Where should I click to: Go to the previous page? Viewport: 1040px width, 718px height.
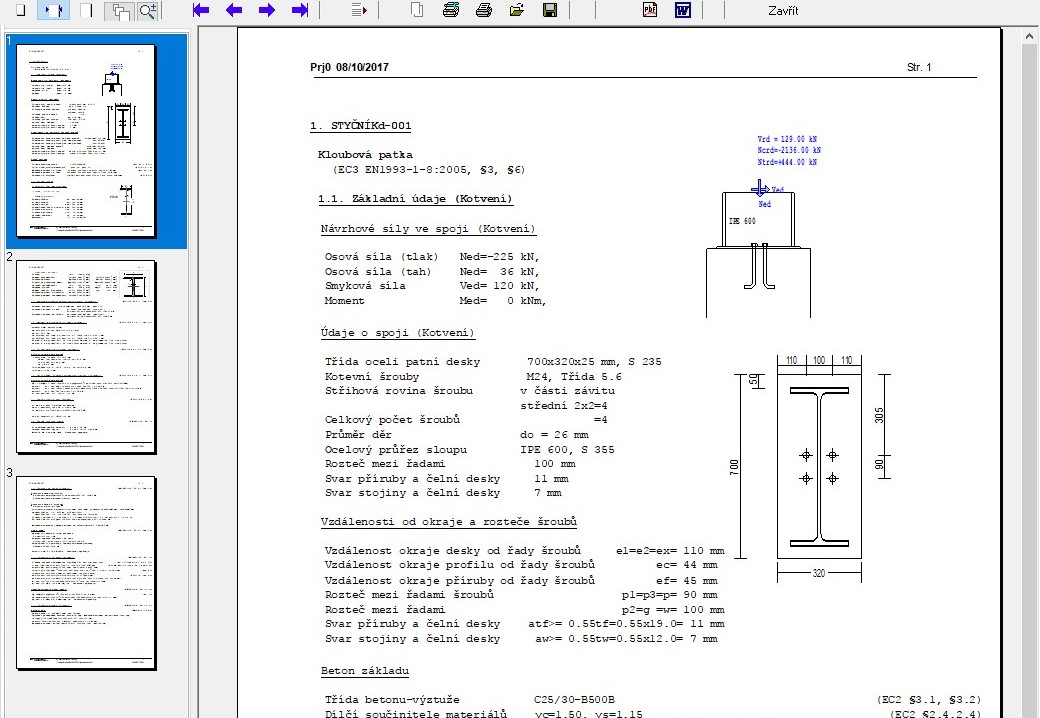click(x=233, y=10)
